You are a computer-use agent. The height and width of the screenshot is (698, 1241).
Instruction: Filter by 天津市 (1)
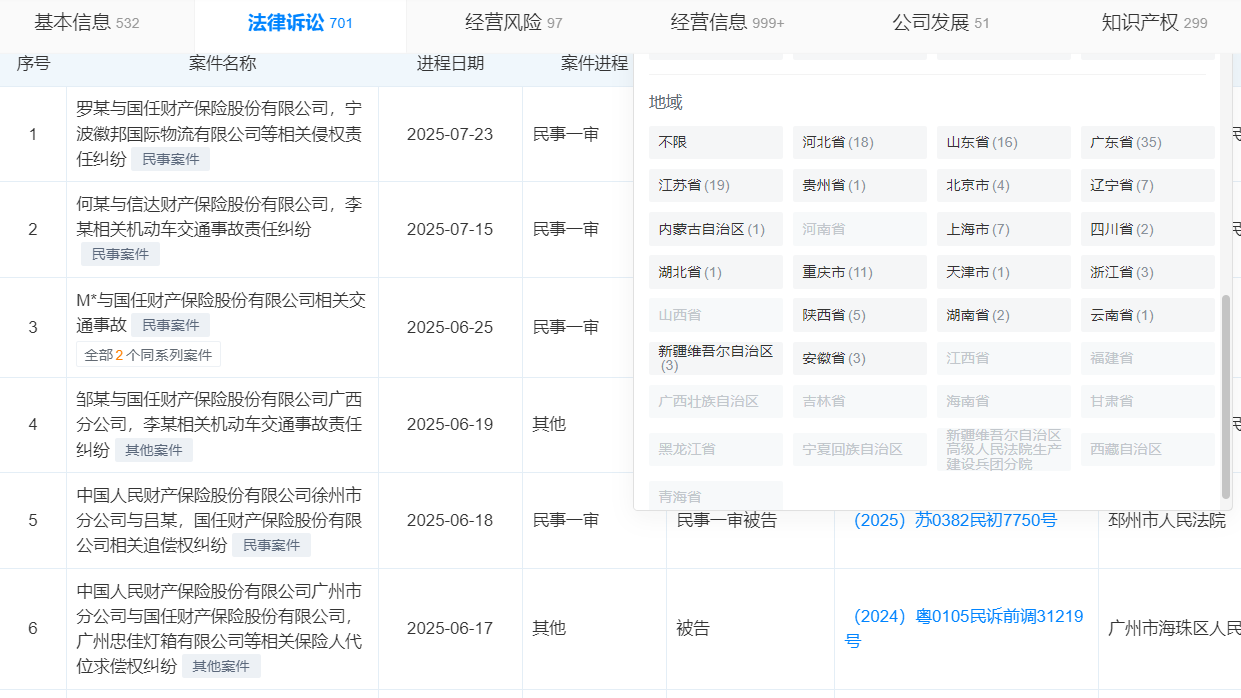point(1004,272)
